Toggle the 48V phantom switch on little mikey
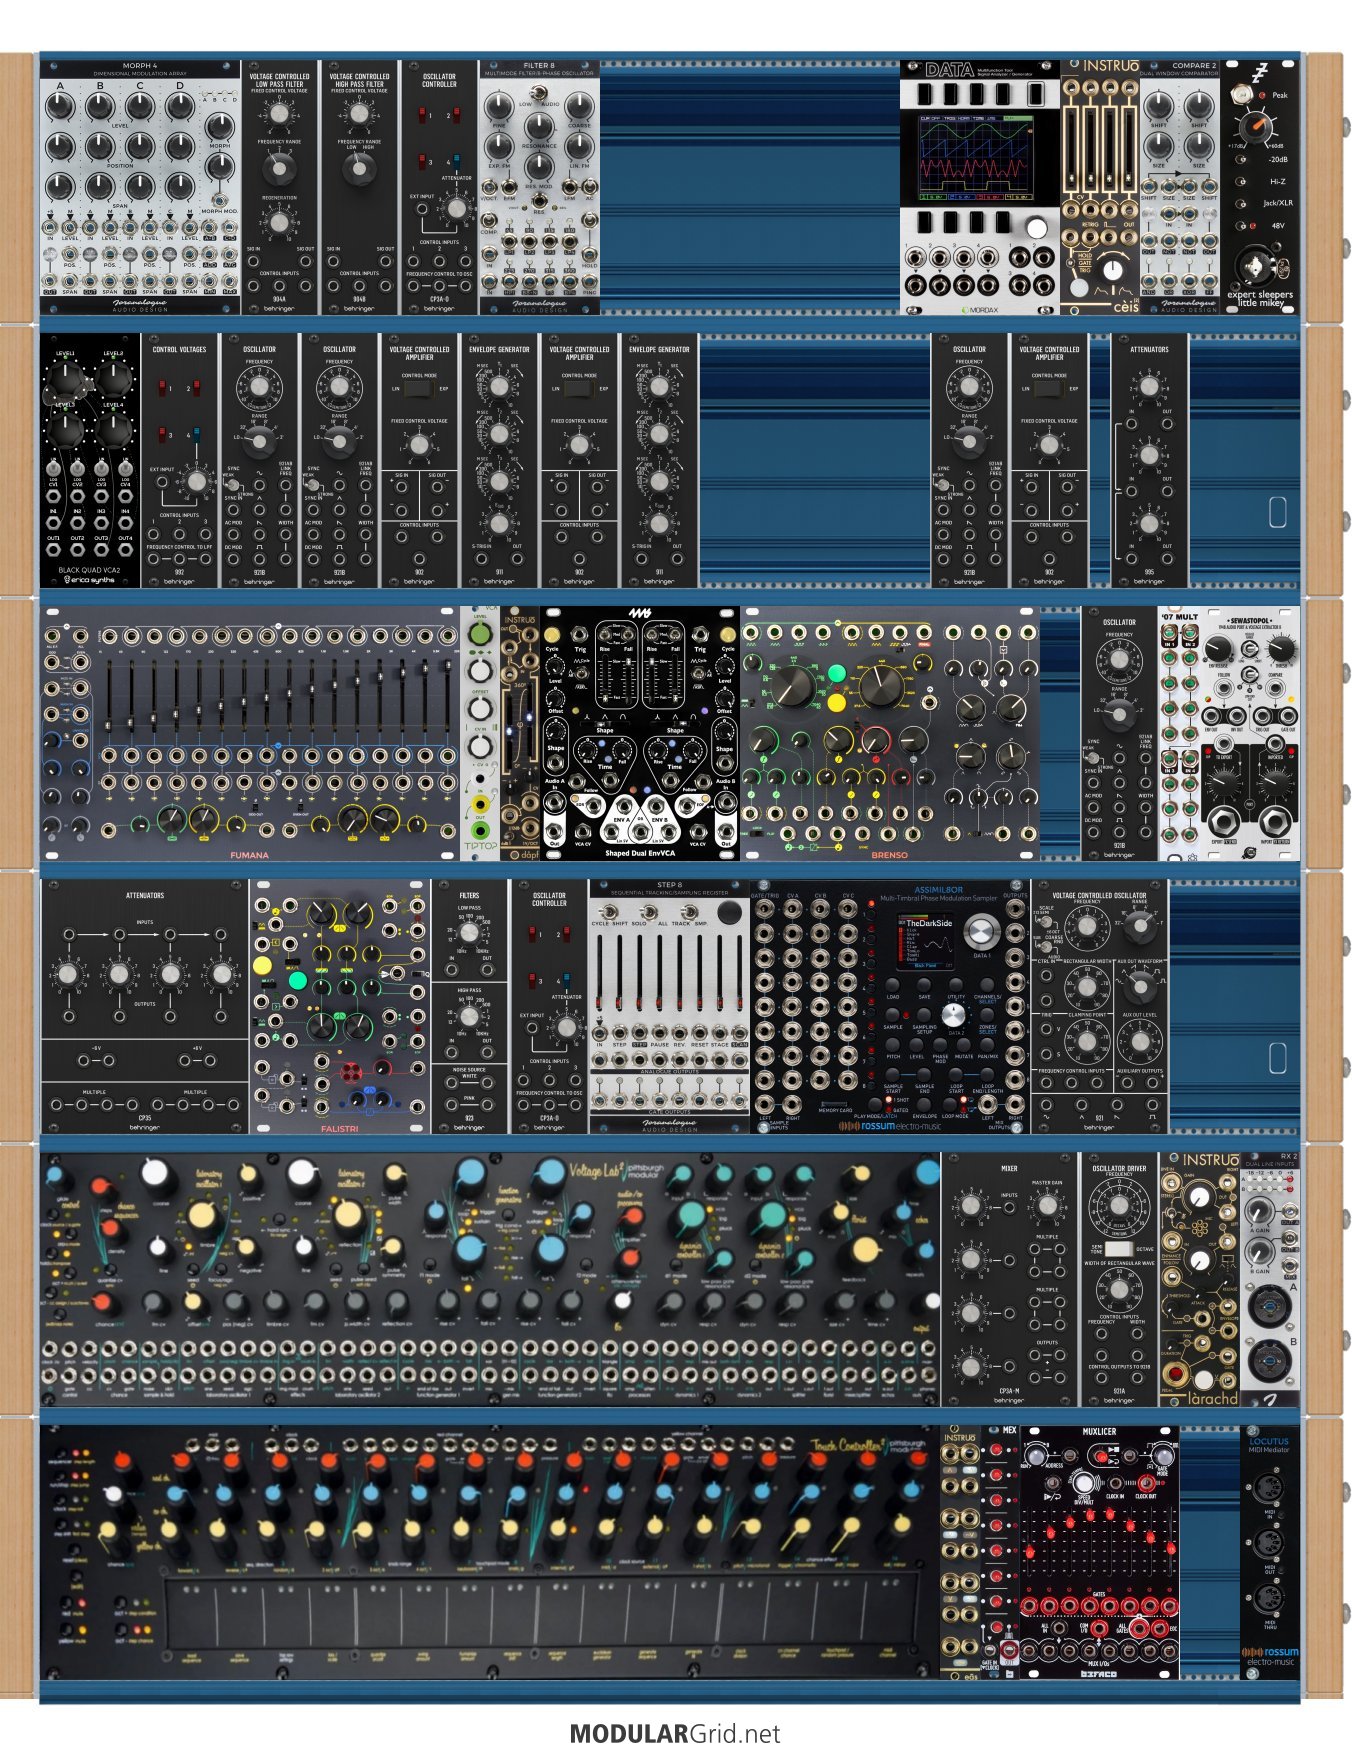 [x=1241, y=225]
